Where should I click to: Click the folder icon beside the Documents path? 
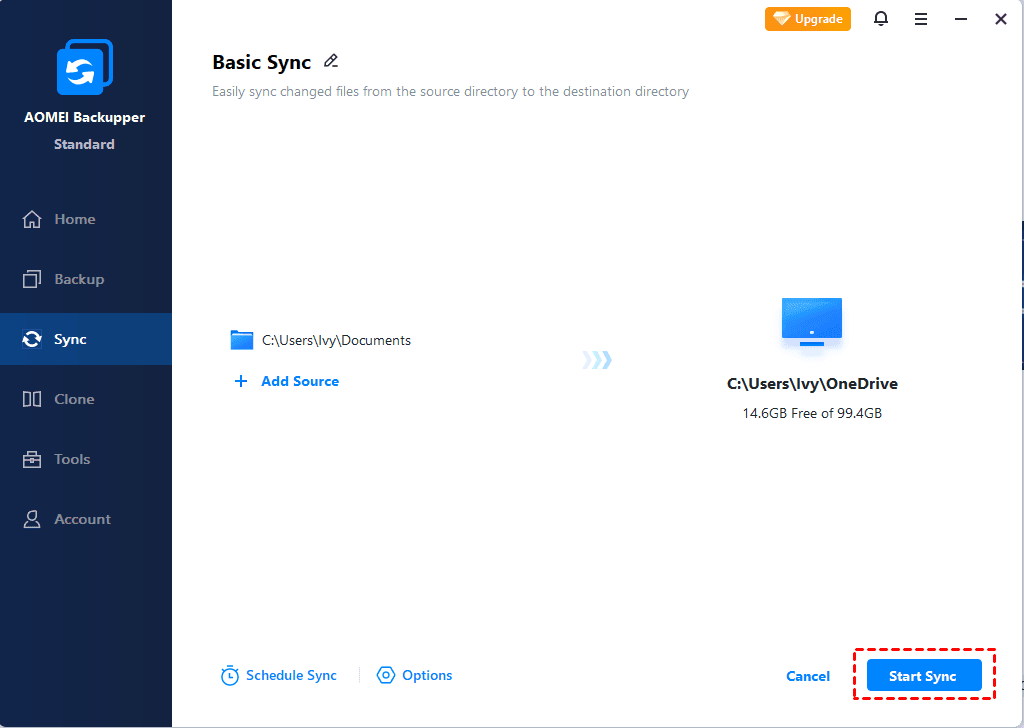point(242,340)
